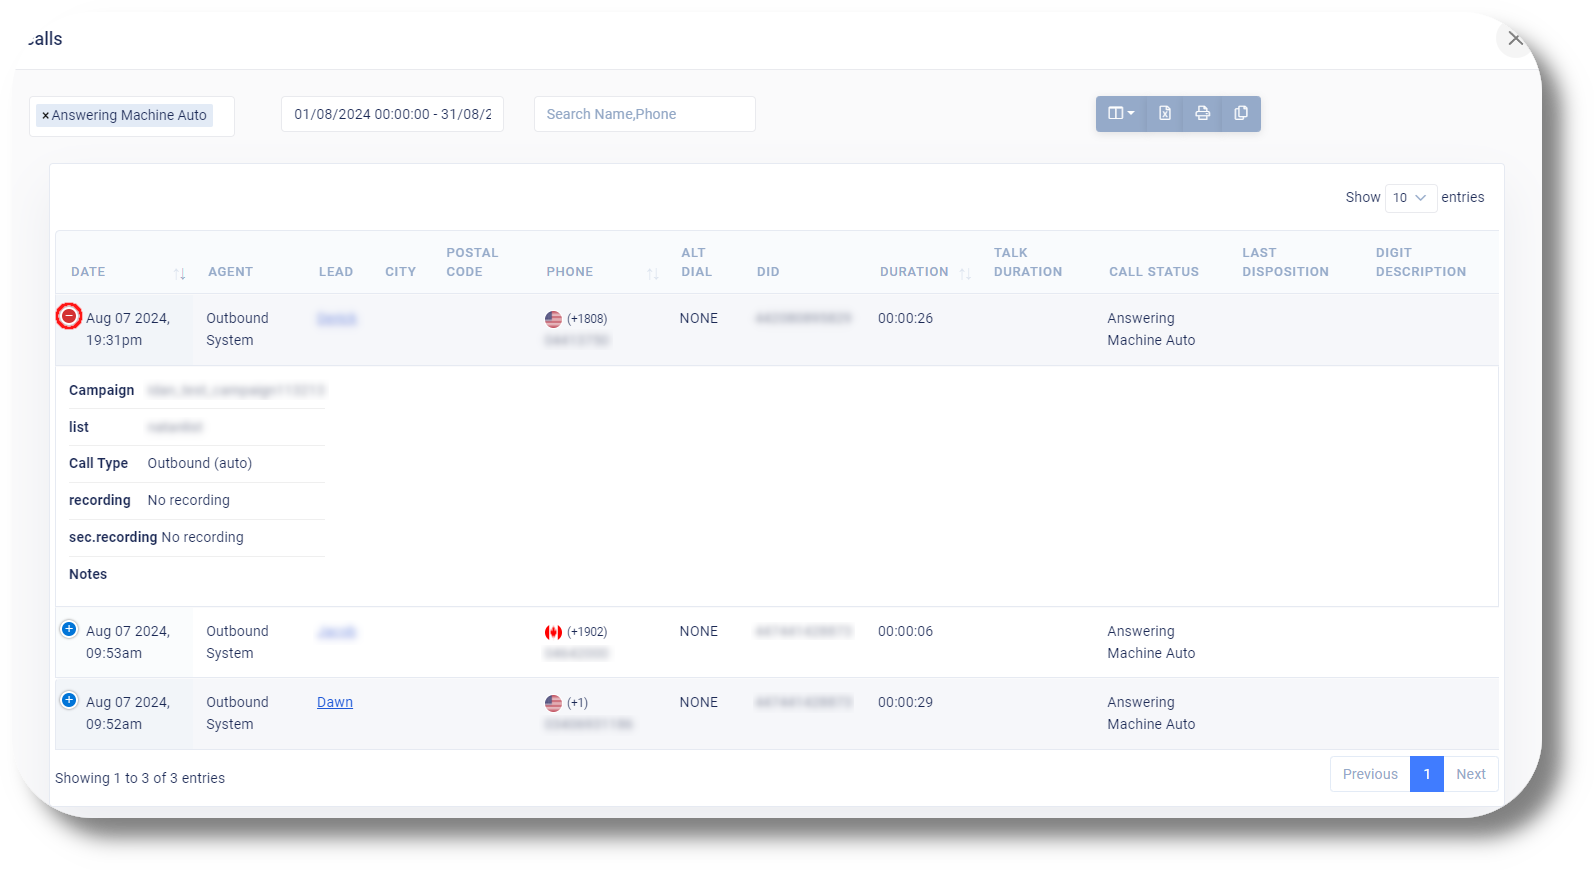Focus the Search Name, Phone field

(645, 114)
